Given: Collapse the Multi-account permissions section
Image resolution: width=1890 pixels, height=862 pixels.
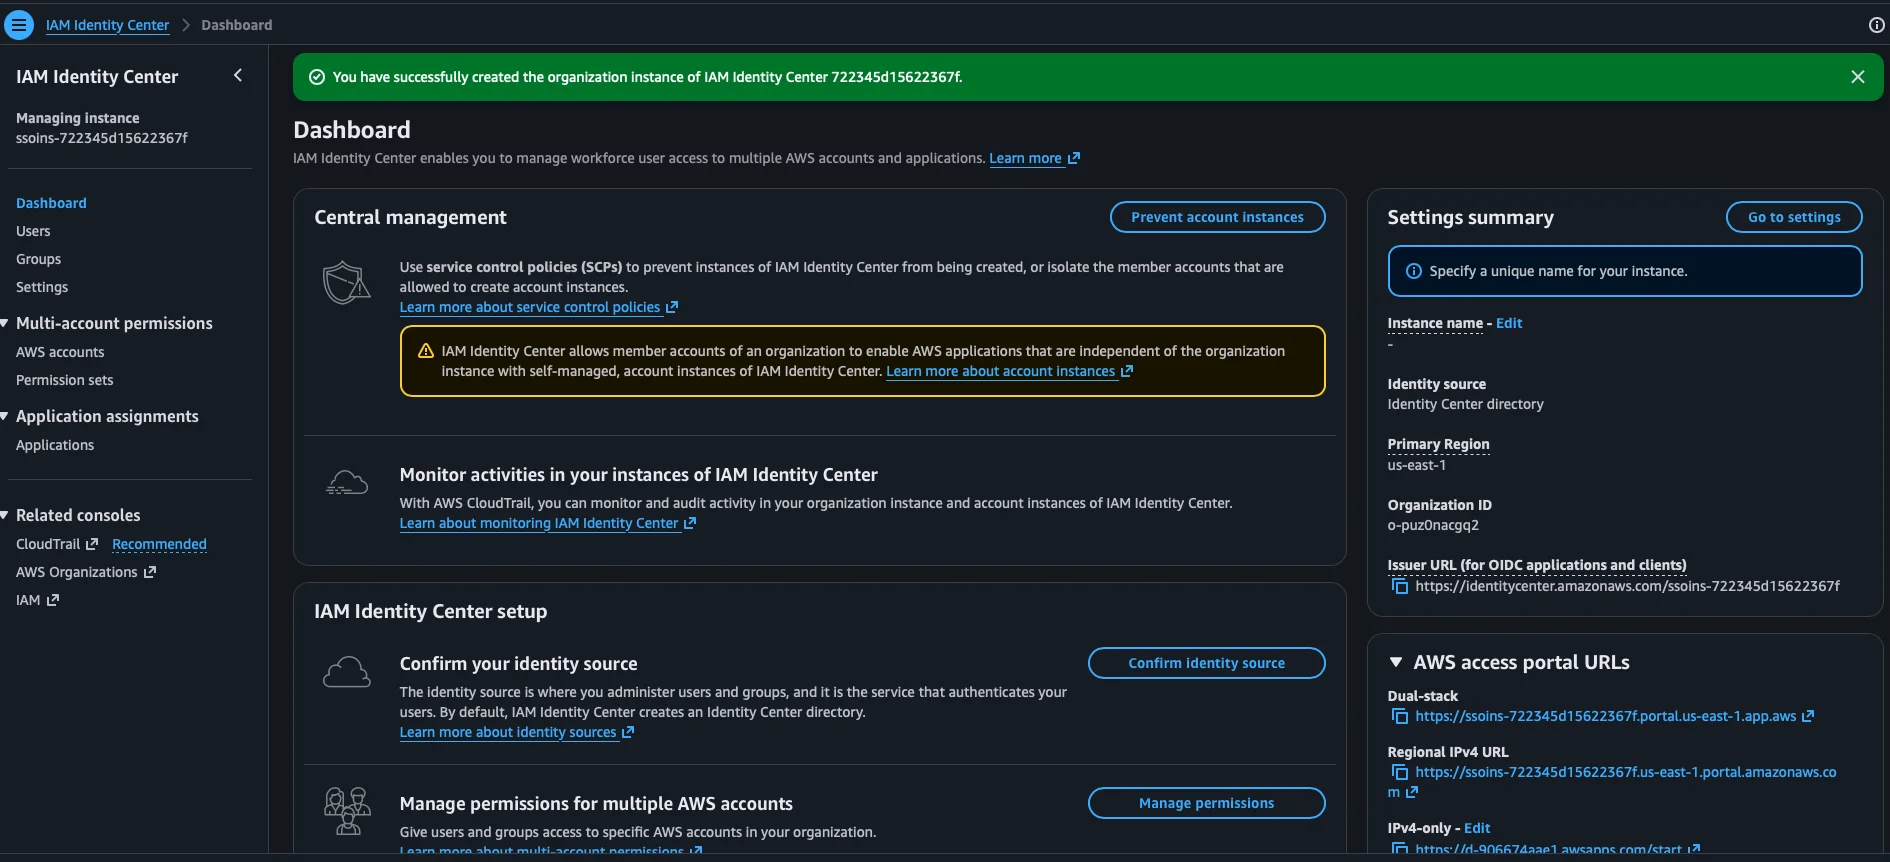Looking at the screenshot, I should pyautogui.click(x=5, y=323).
